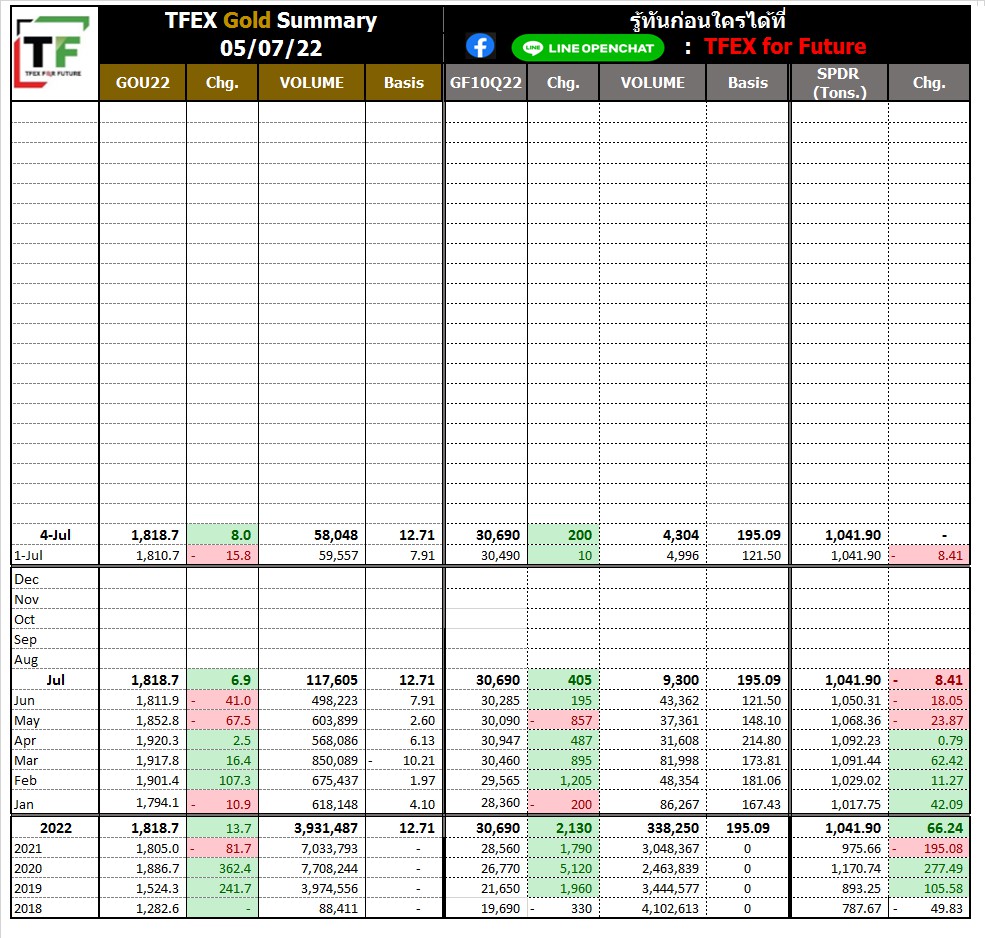The width and height of the screenshot is (985, 938).
Task: Click the TF logo at top left
Action: 55,53
